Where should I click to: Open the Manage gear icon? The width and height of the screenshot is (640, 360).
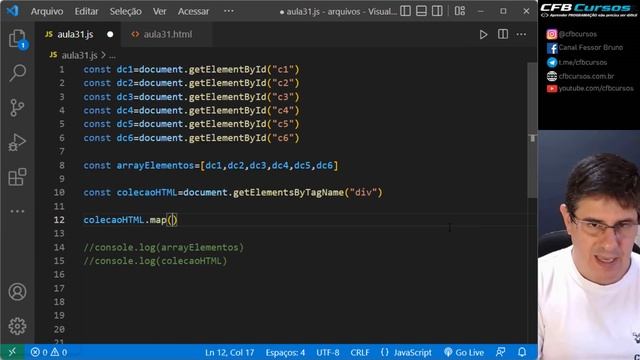point(17,326)
